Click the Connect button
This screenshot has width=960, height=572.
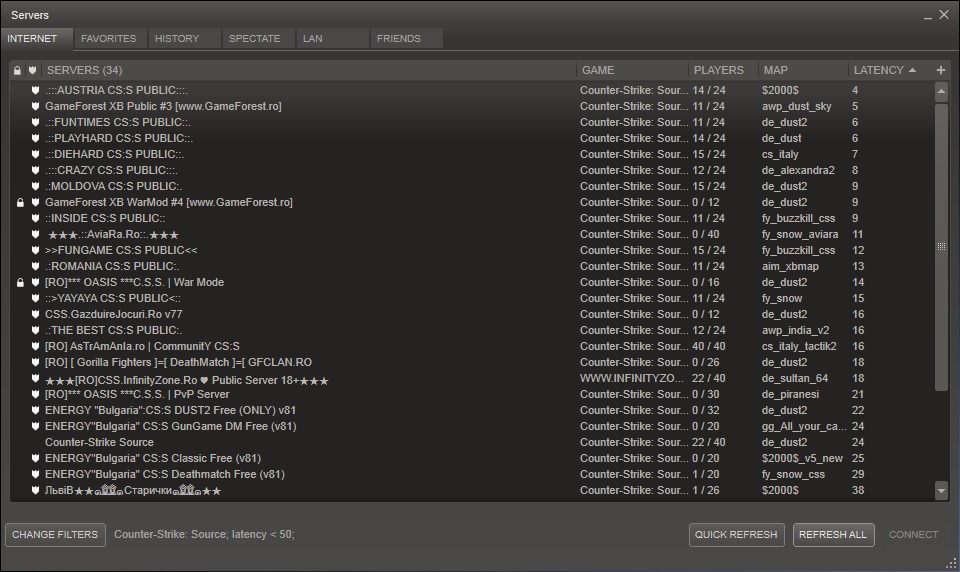point(913,535)
